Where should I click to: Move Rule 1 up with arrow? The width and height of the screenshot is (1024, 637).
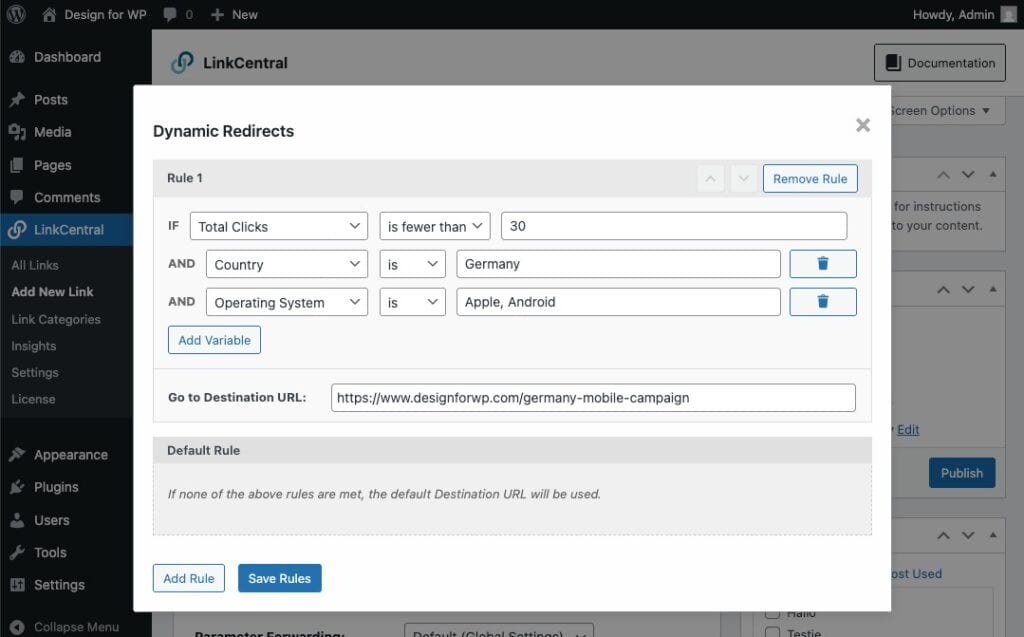point(711,179)
